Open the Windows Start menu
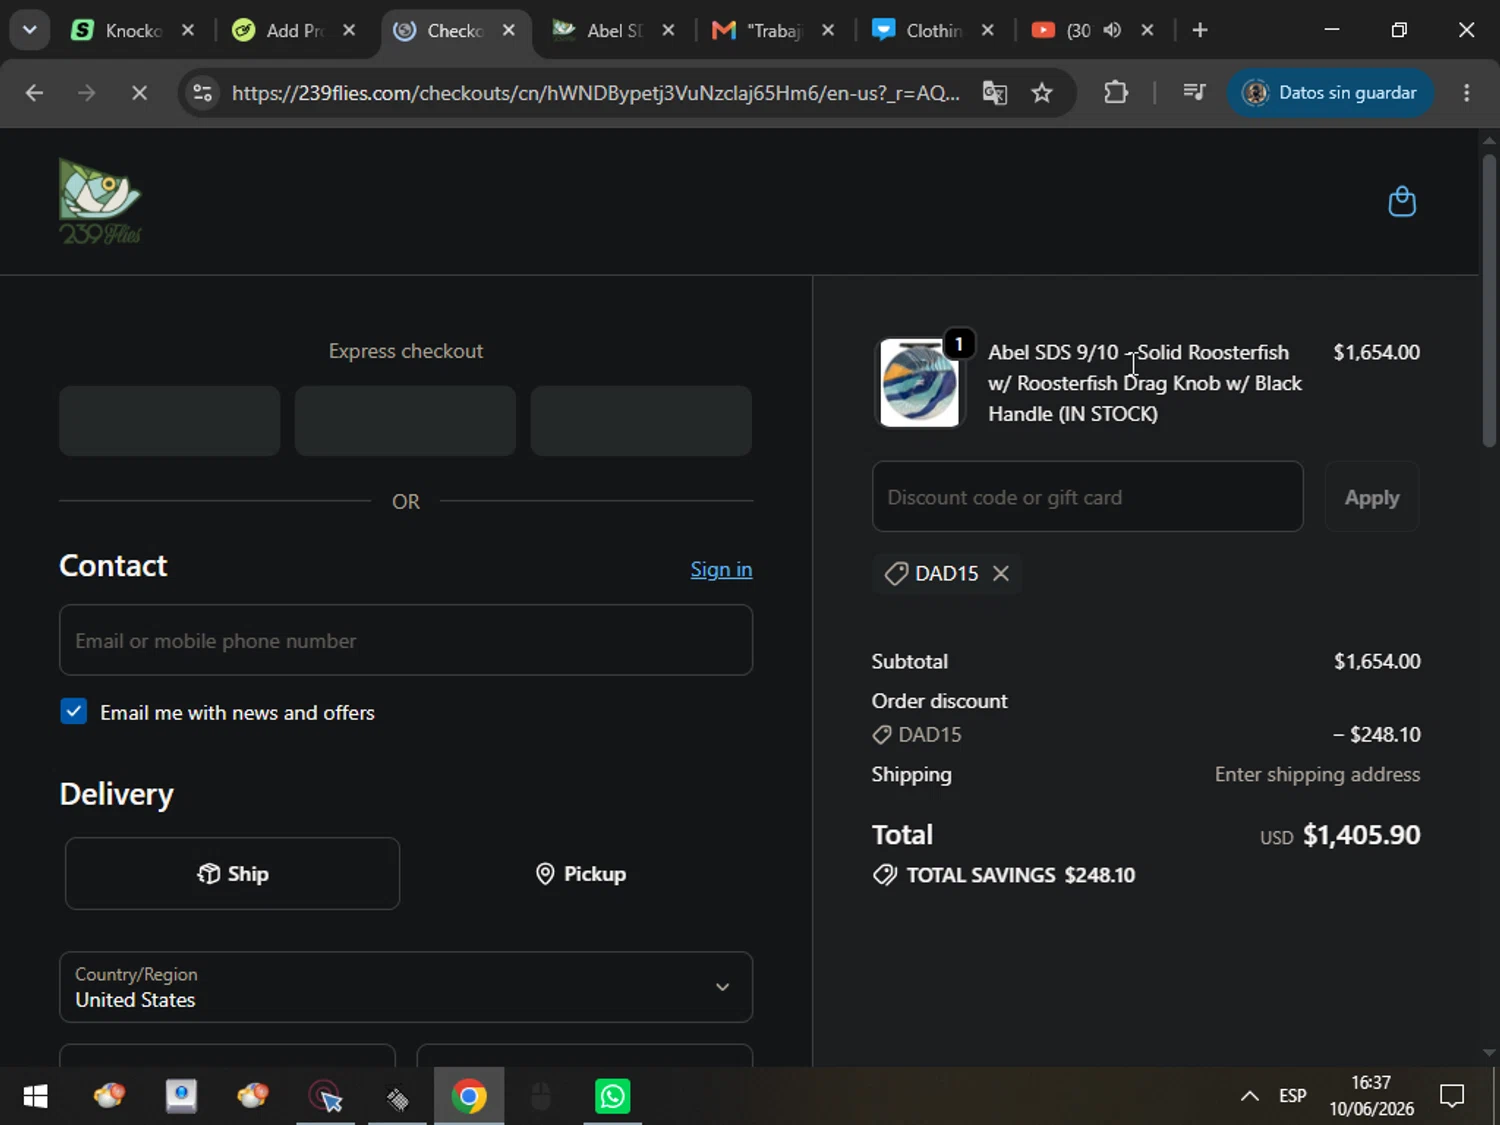 35,1096
